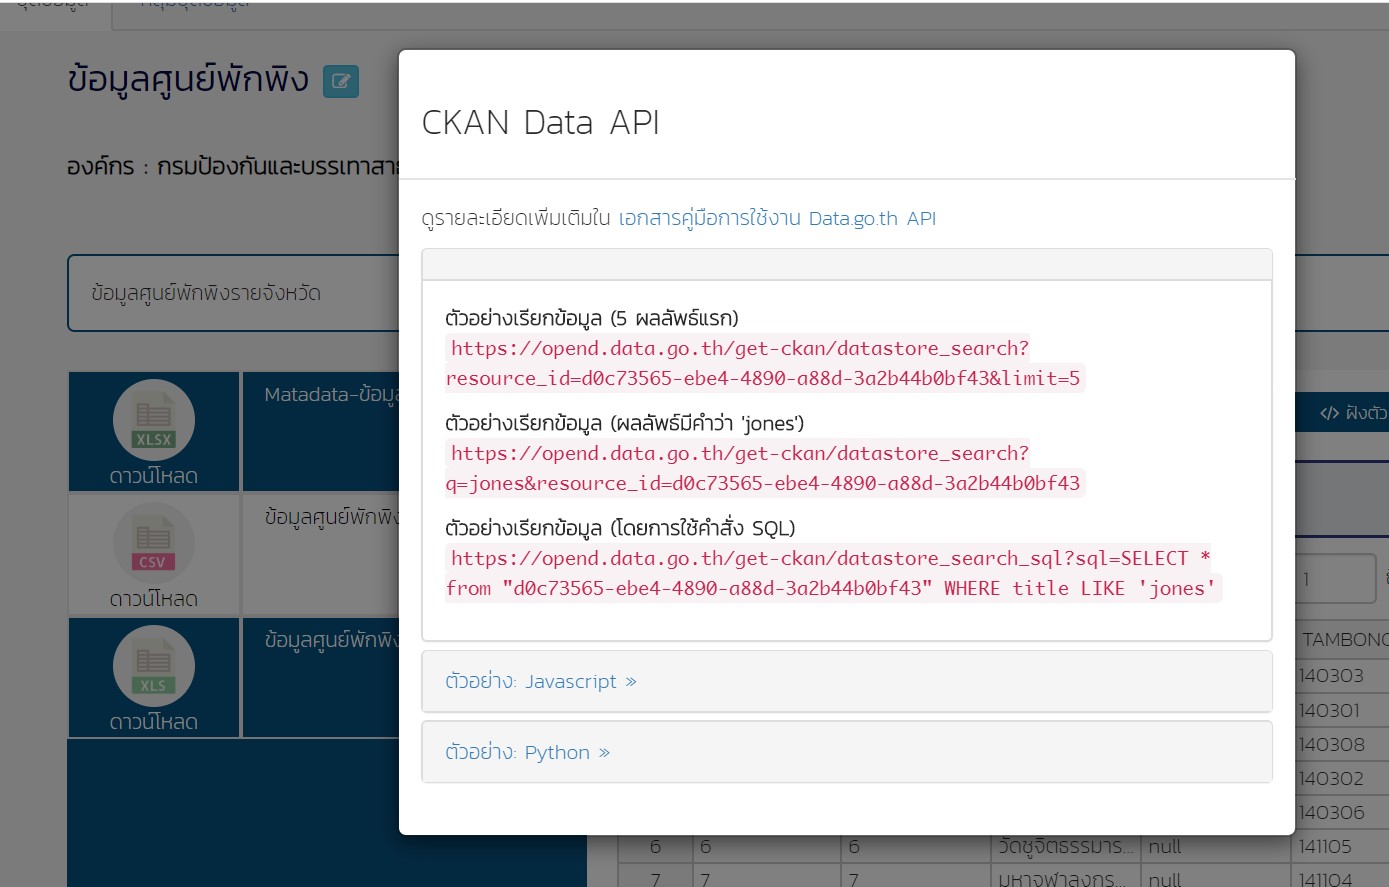Open the Data.go.th API manual link
The width and height of the screenshot is (1389, 887).
(777, 218)
